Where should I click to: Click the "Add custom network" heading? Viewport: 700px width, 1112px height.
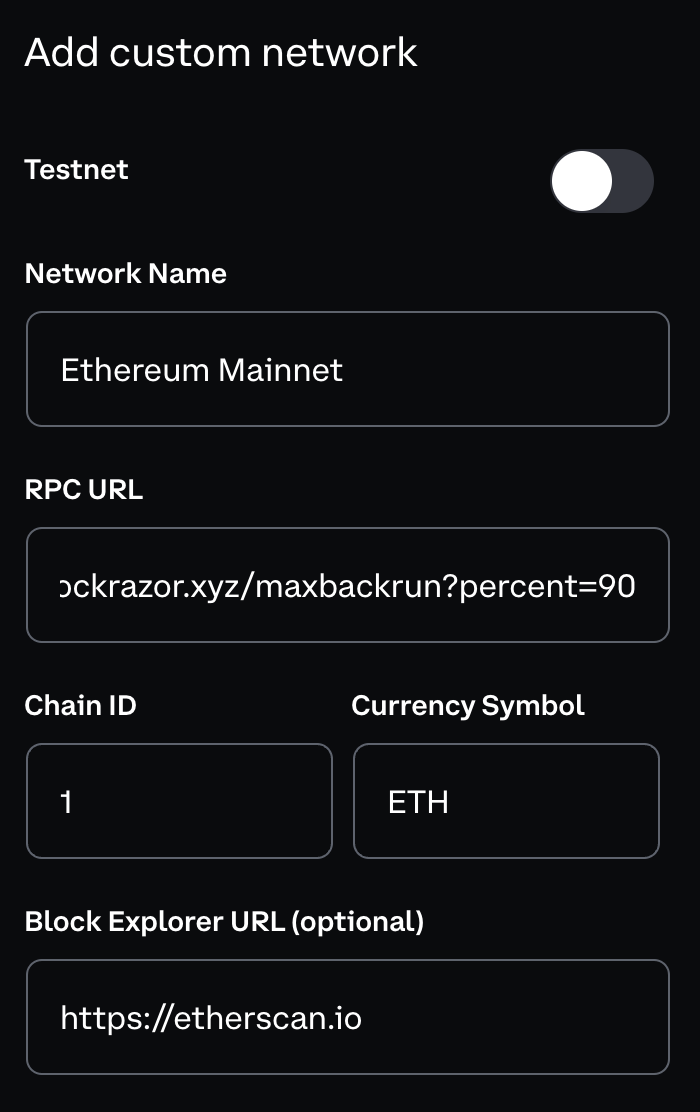pos(221,52)
